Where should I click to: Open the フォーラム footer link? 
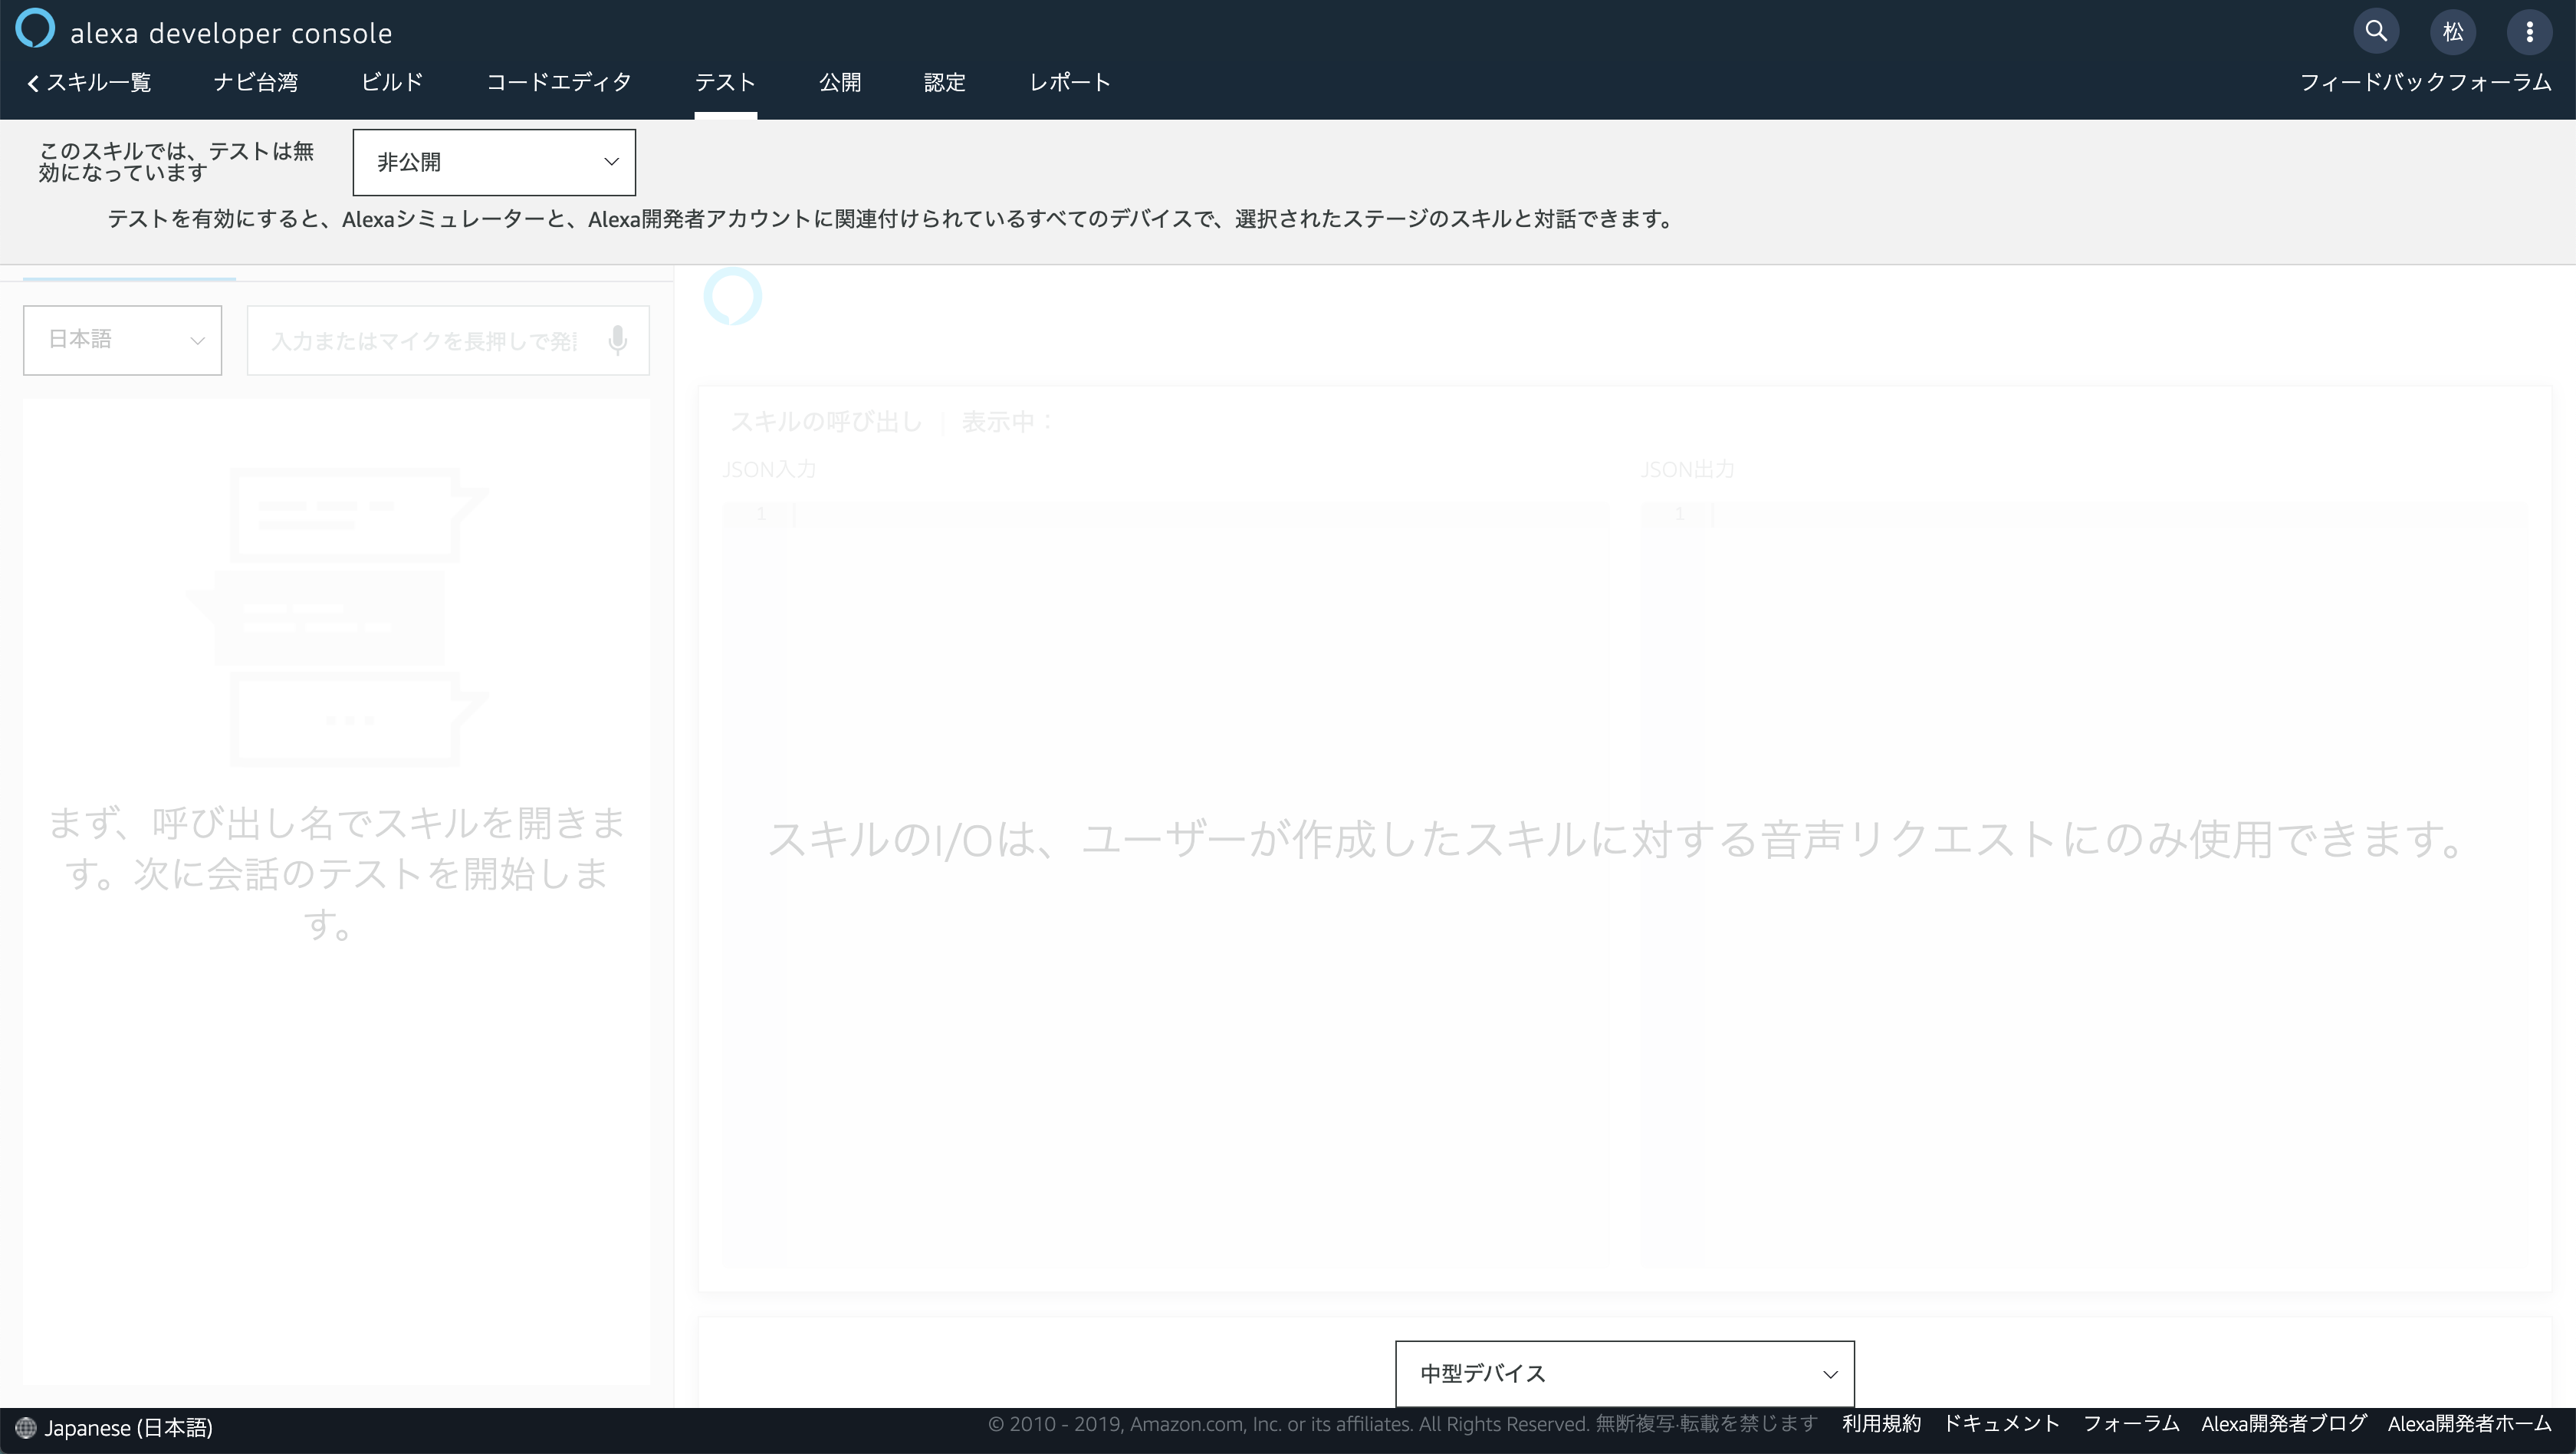[x=2131, y=1424]
